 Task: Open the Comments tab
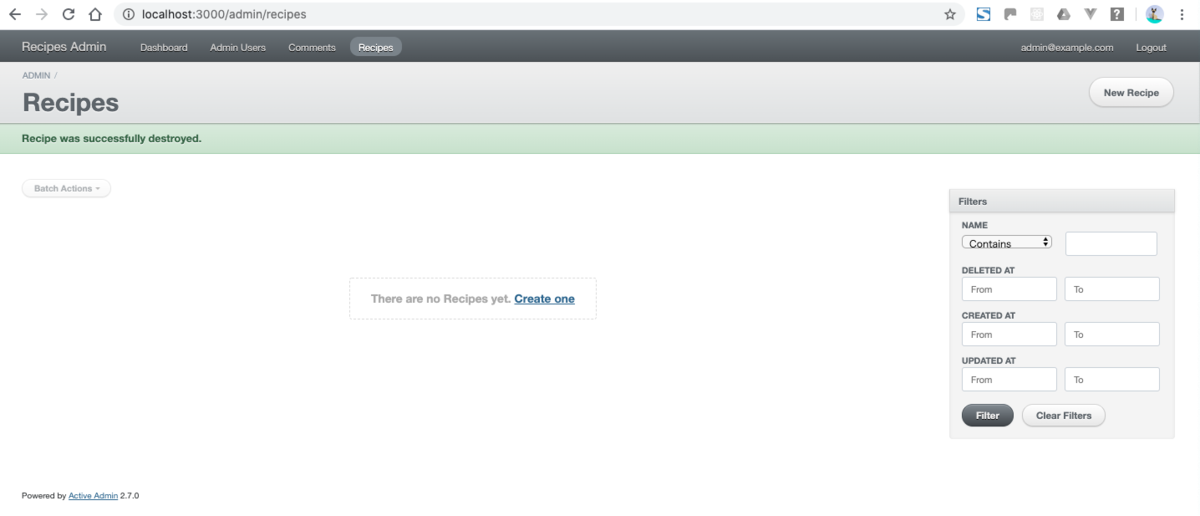click(312, 47)
